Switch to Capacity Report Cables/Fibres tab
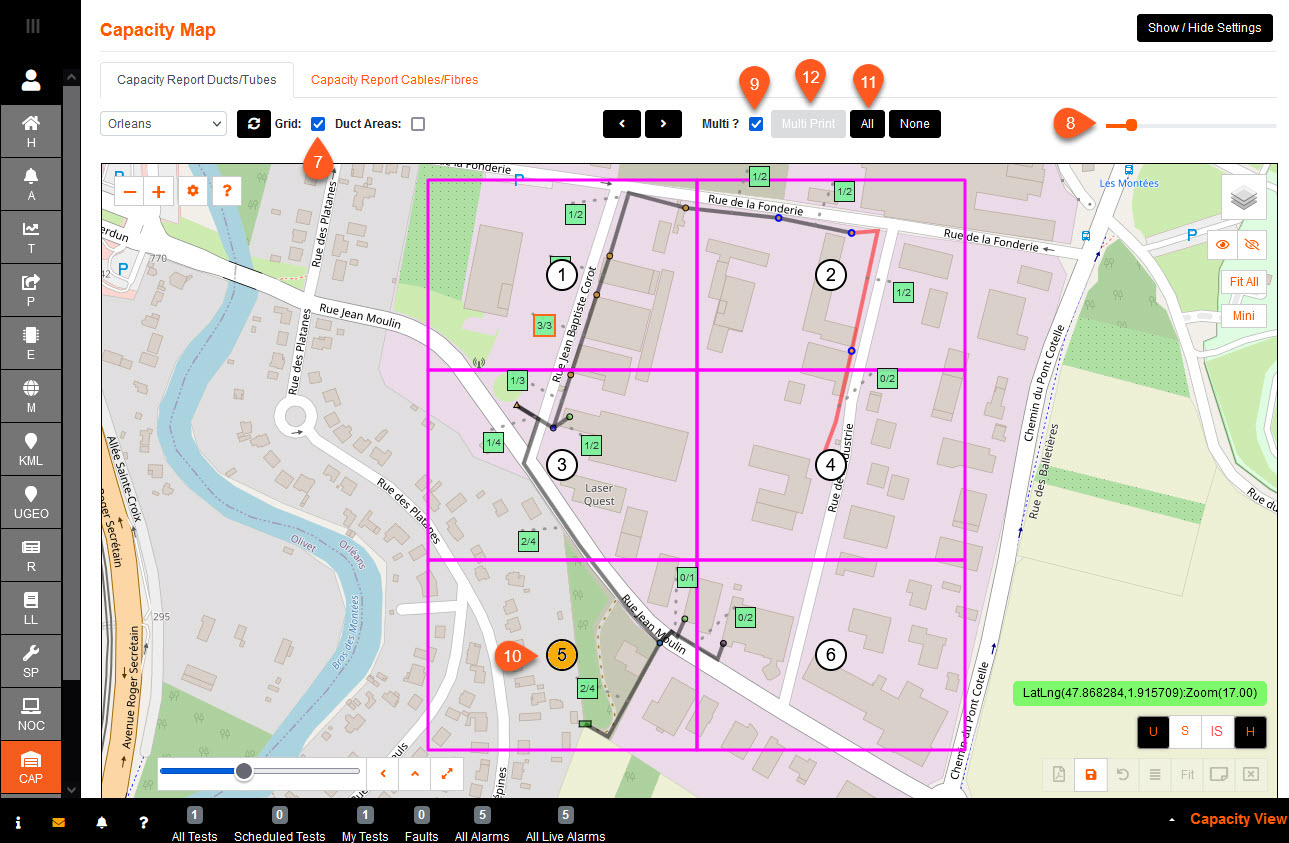 point(394,80)
